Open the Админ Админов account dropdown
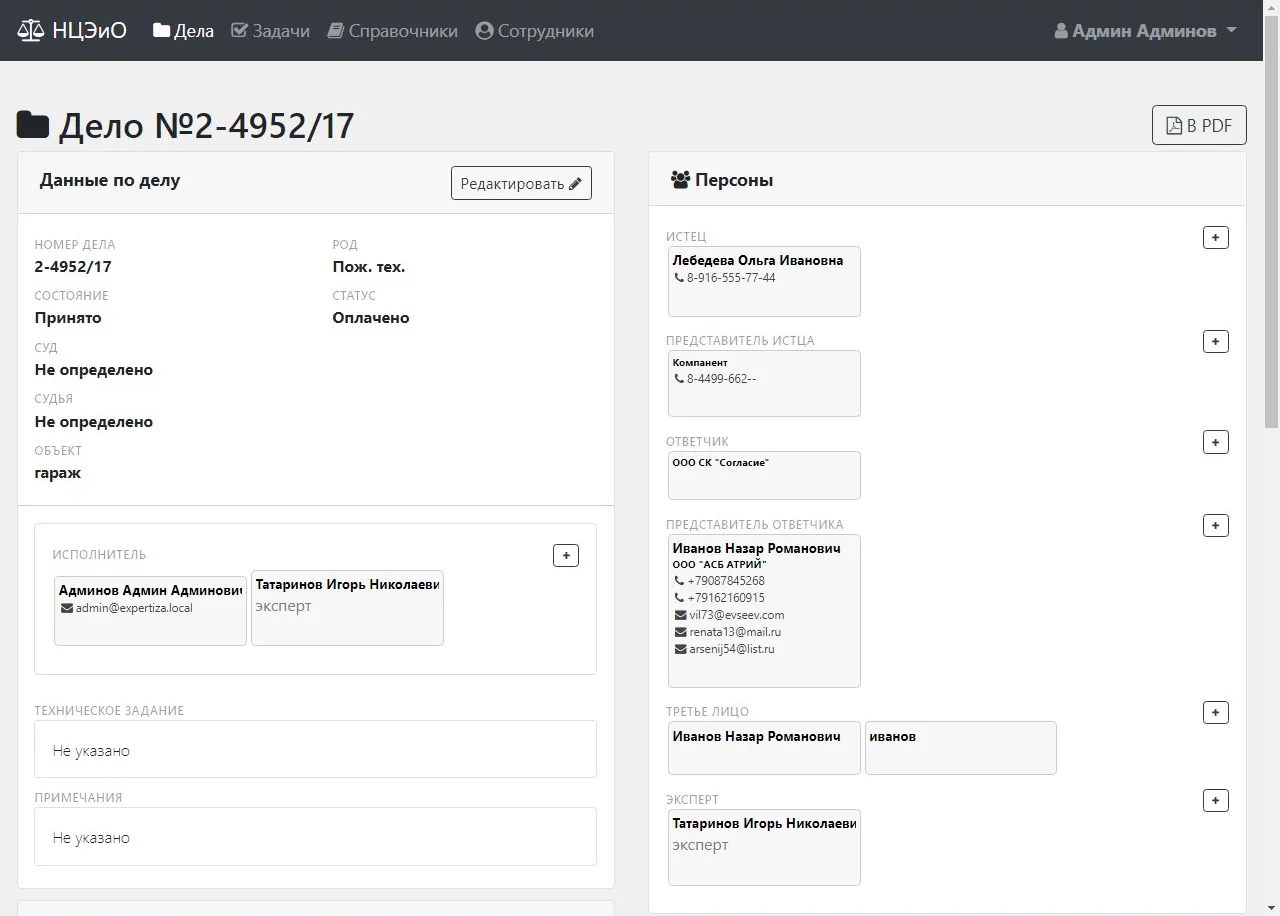This screenshot has height=916, width=1280. pos(1144,30)
